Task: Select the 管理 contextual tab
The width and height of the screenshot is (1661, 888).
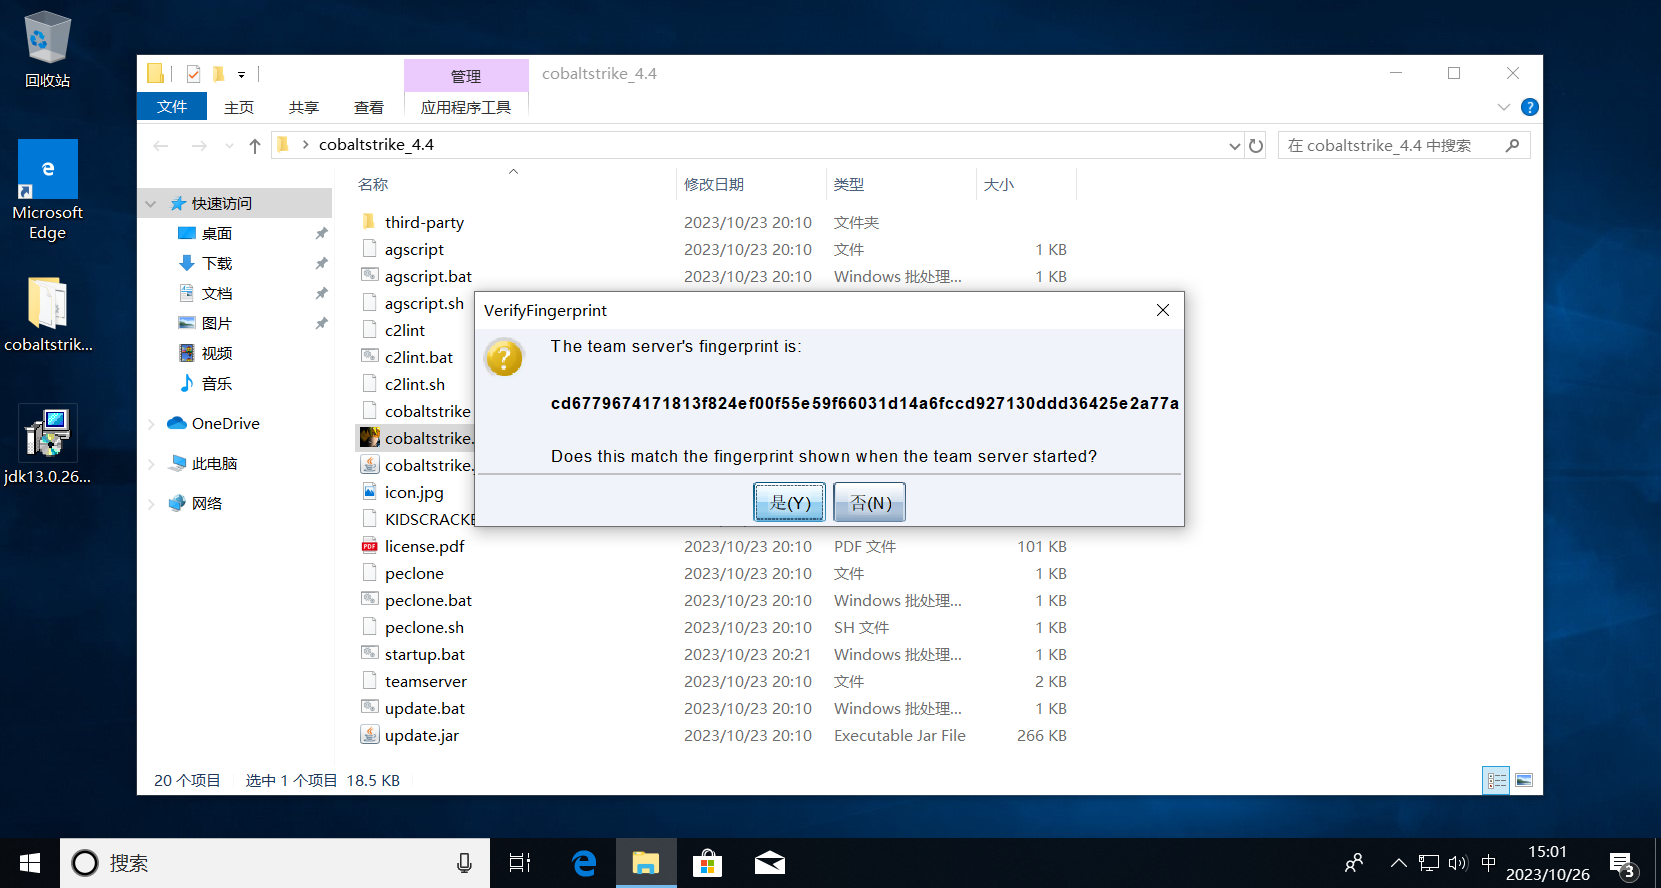Action: (x=466, y=76)
